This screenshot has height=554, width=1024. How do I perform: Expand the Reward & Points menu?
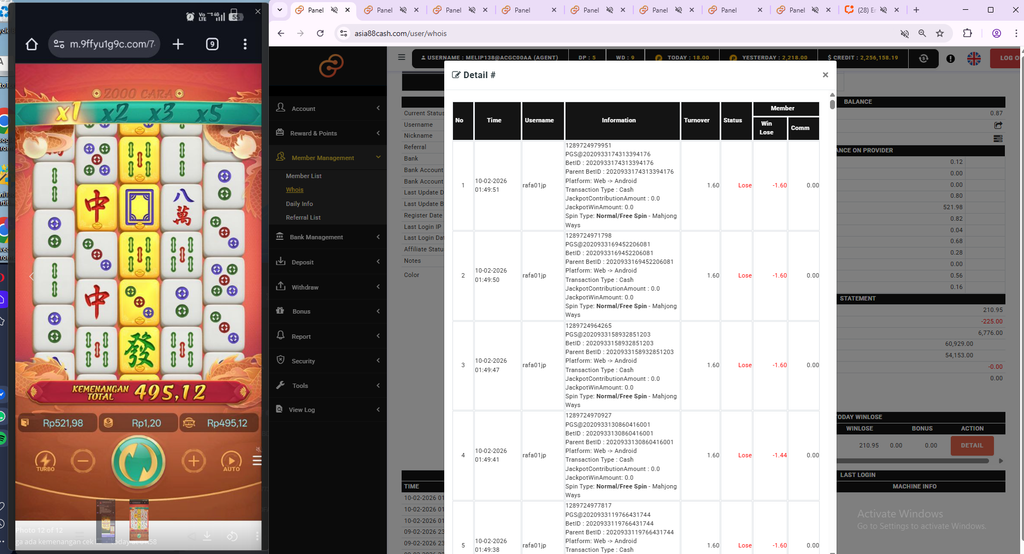tap(328, 133)
